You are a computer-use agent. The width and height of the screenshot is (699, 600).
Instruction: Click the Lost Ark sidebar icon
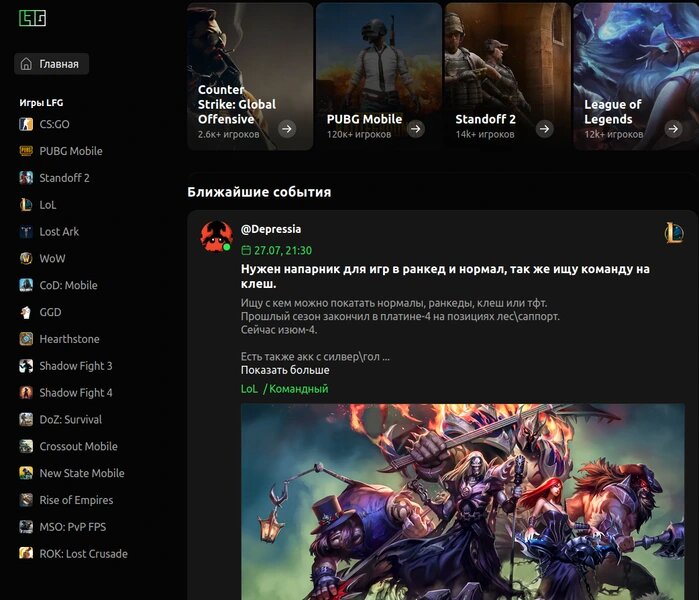(x=26, y=231)
